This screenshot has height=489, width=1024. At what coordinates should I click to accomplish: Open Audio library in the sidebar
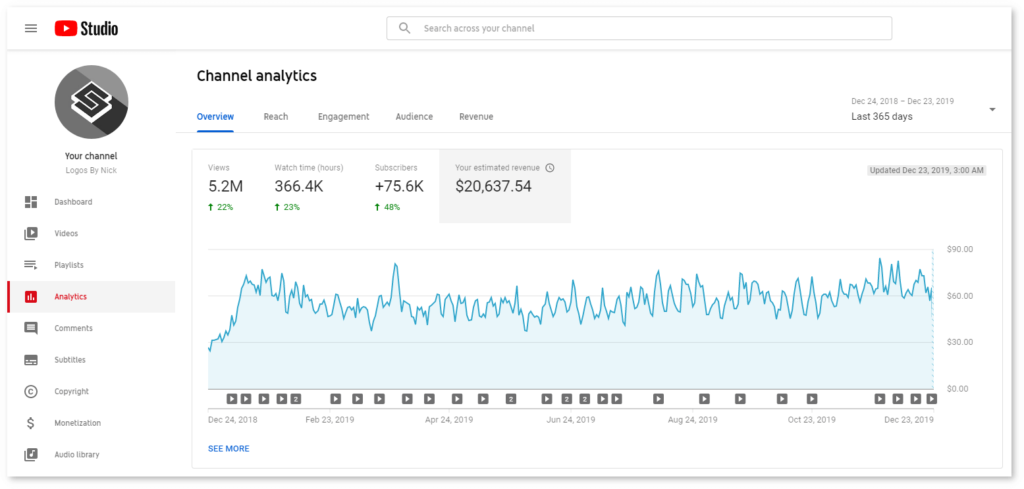click(76, 455)
